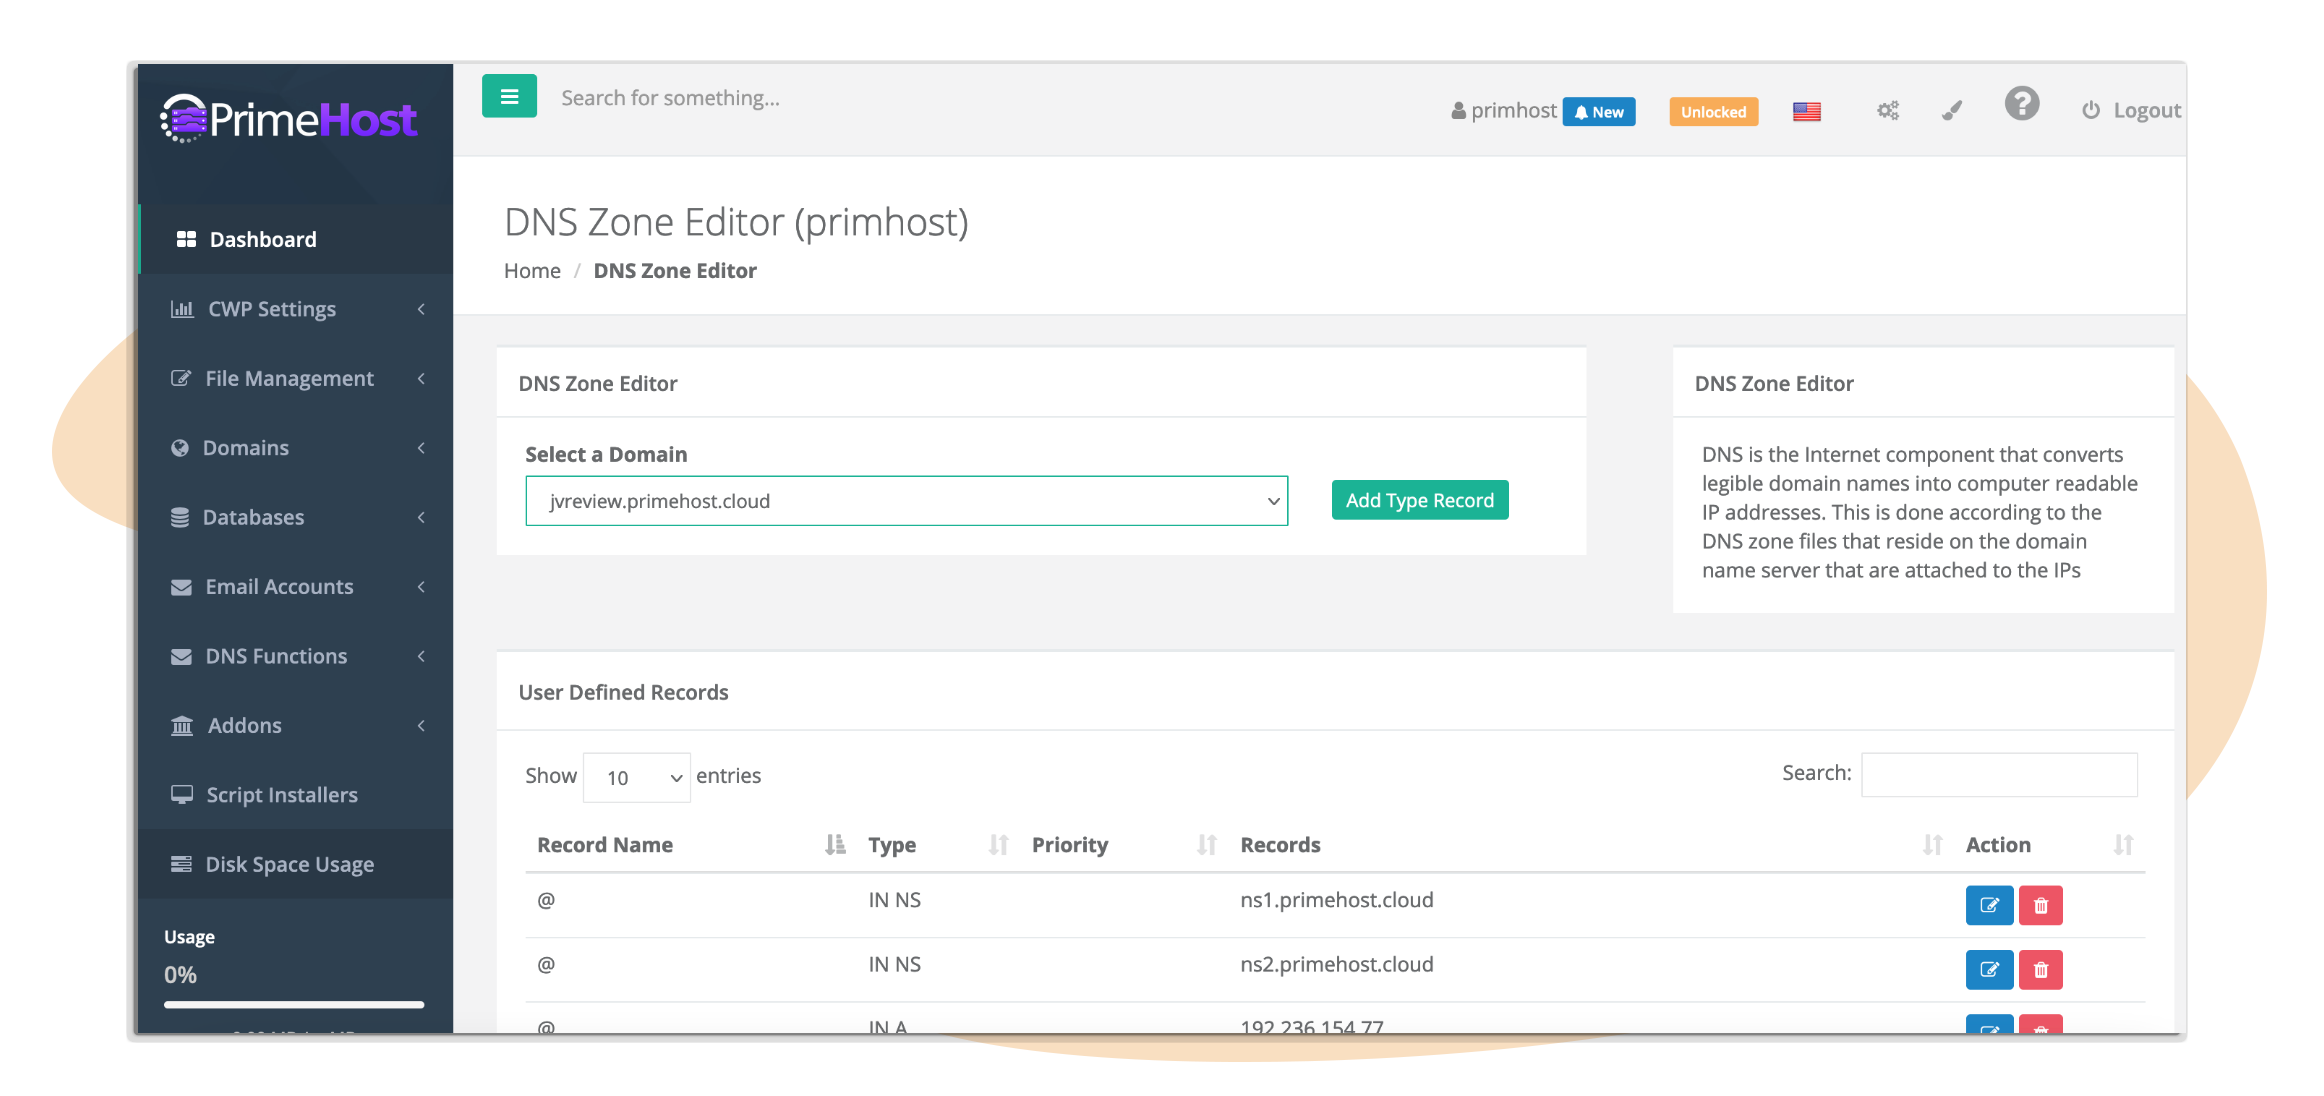
Task: Edit the ns1.primehost.cloud record
Action: click(x=1988, y=905)
